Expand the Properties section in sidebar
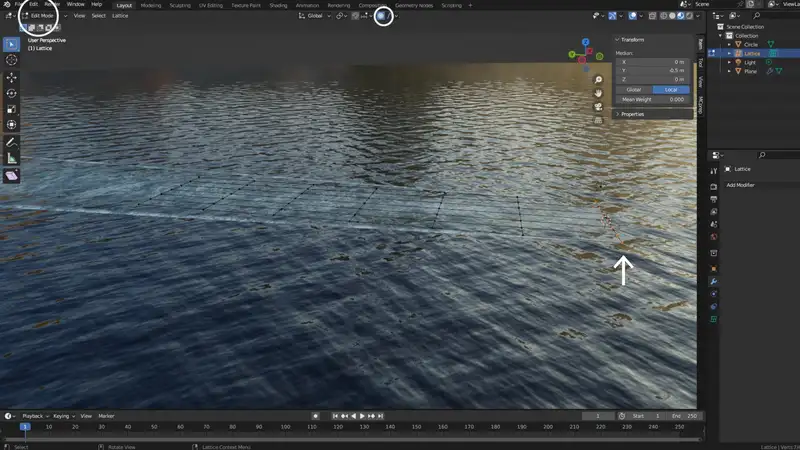This screenshot has width=800, height=450. click(633, 114)
